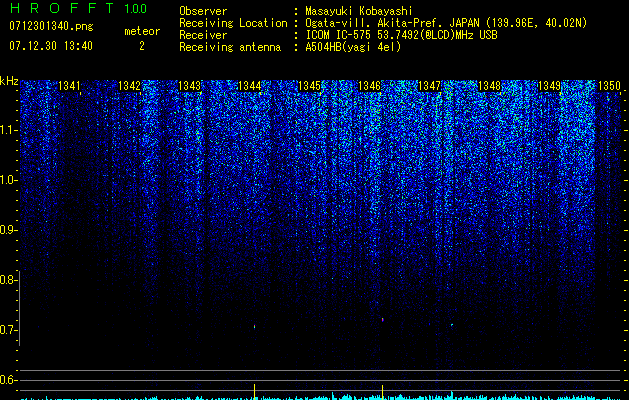629x400 pixels.
Task: Click the 1.0 kHz axis label
Action: click(x=9, y=180)
